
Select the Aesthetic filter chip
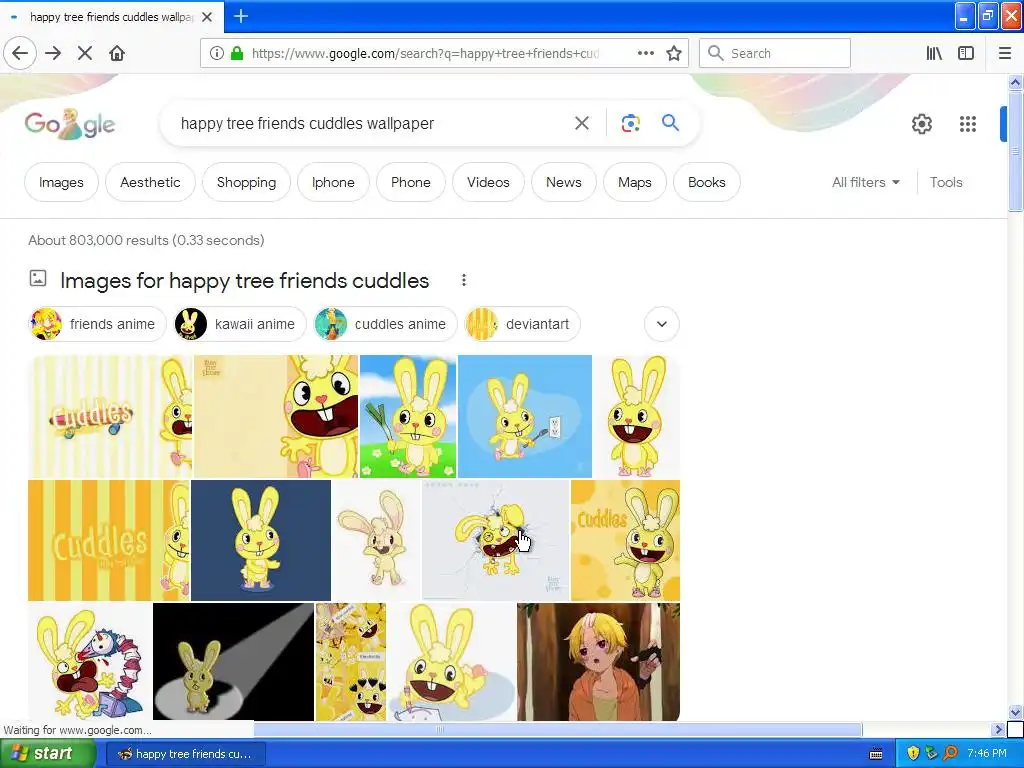point(150,182)
